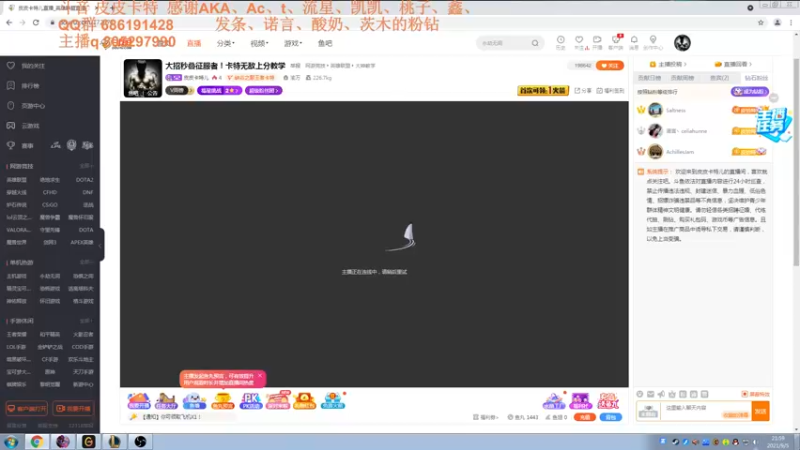Open the ranking list sidebar icon
This screenshot has height=450, width=800.
pyautogui.click(x=11, y=86)
